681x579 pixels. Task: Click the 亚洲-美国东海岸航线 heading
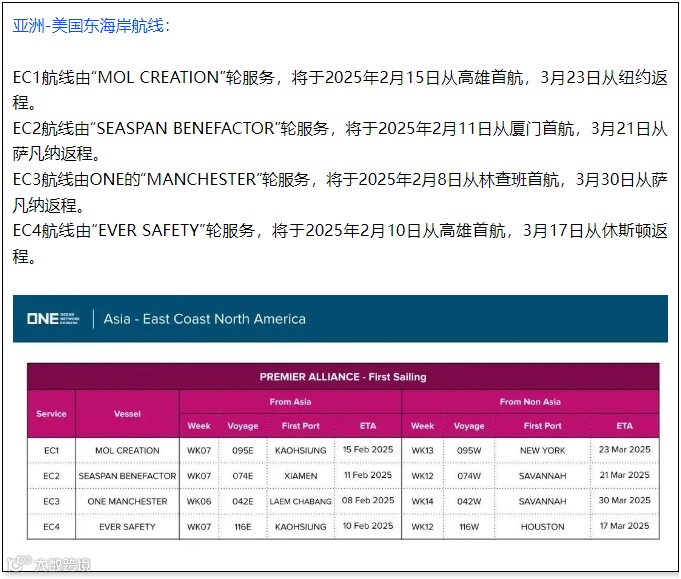click(x=91, y=26)
